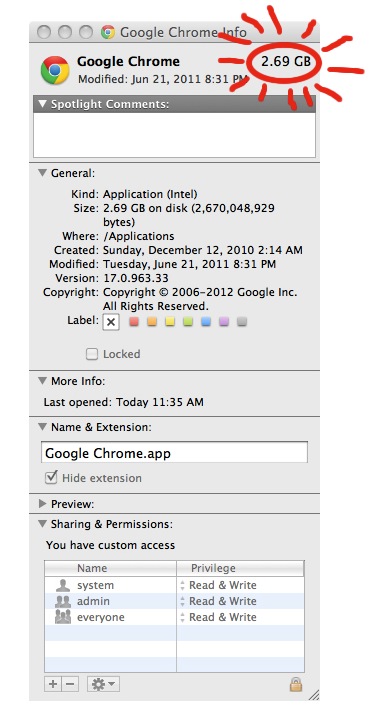The height and width of the screenshot is (718, 377).
Task: Select the no-label X option
Action: 110,322
